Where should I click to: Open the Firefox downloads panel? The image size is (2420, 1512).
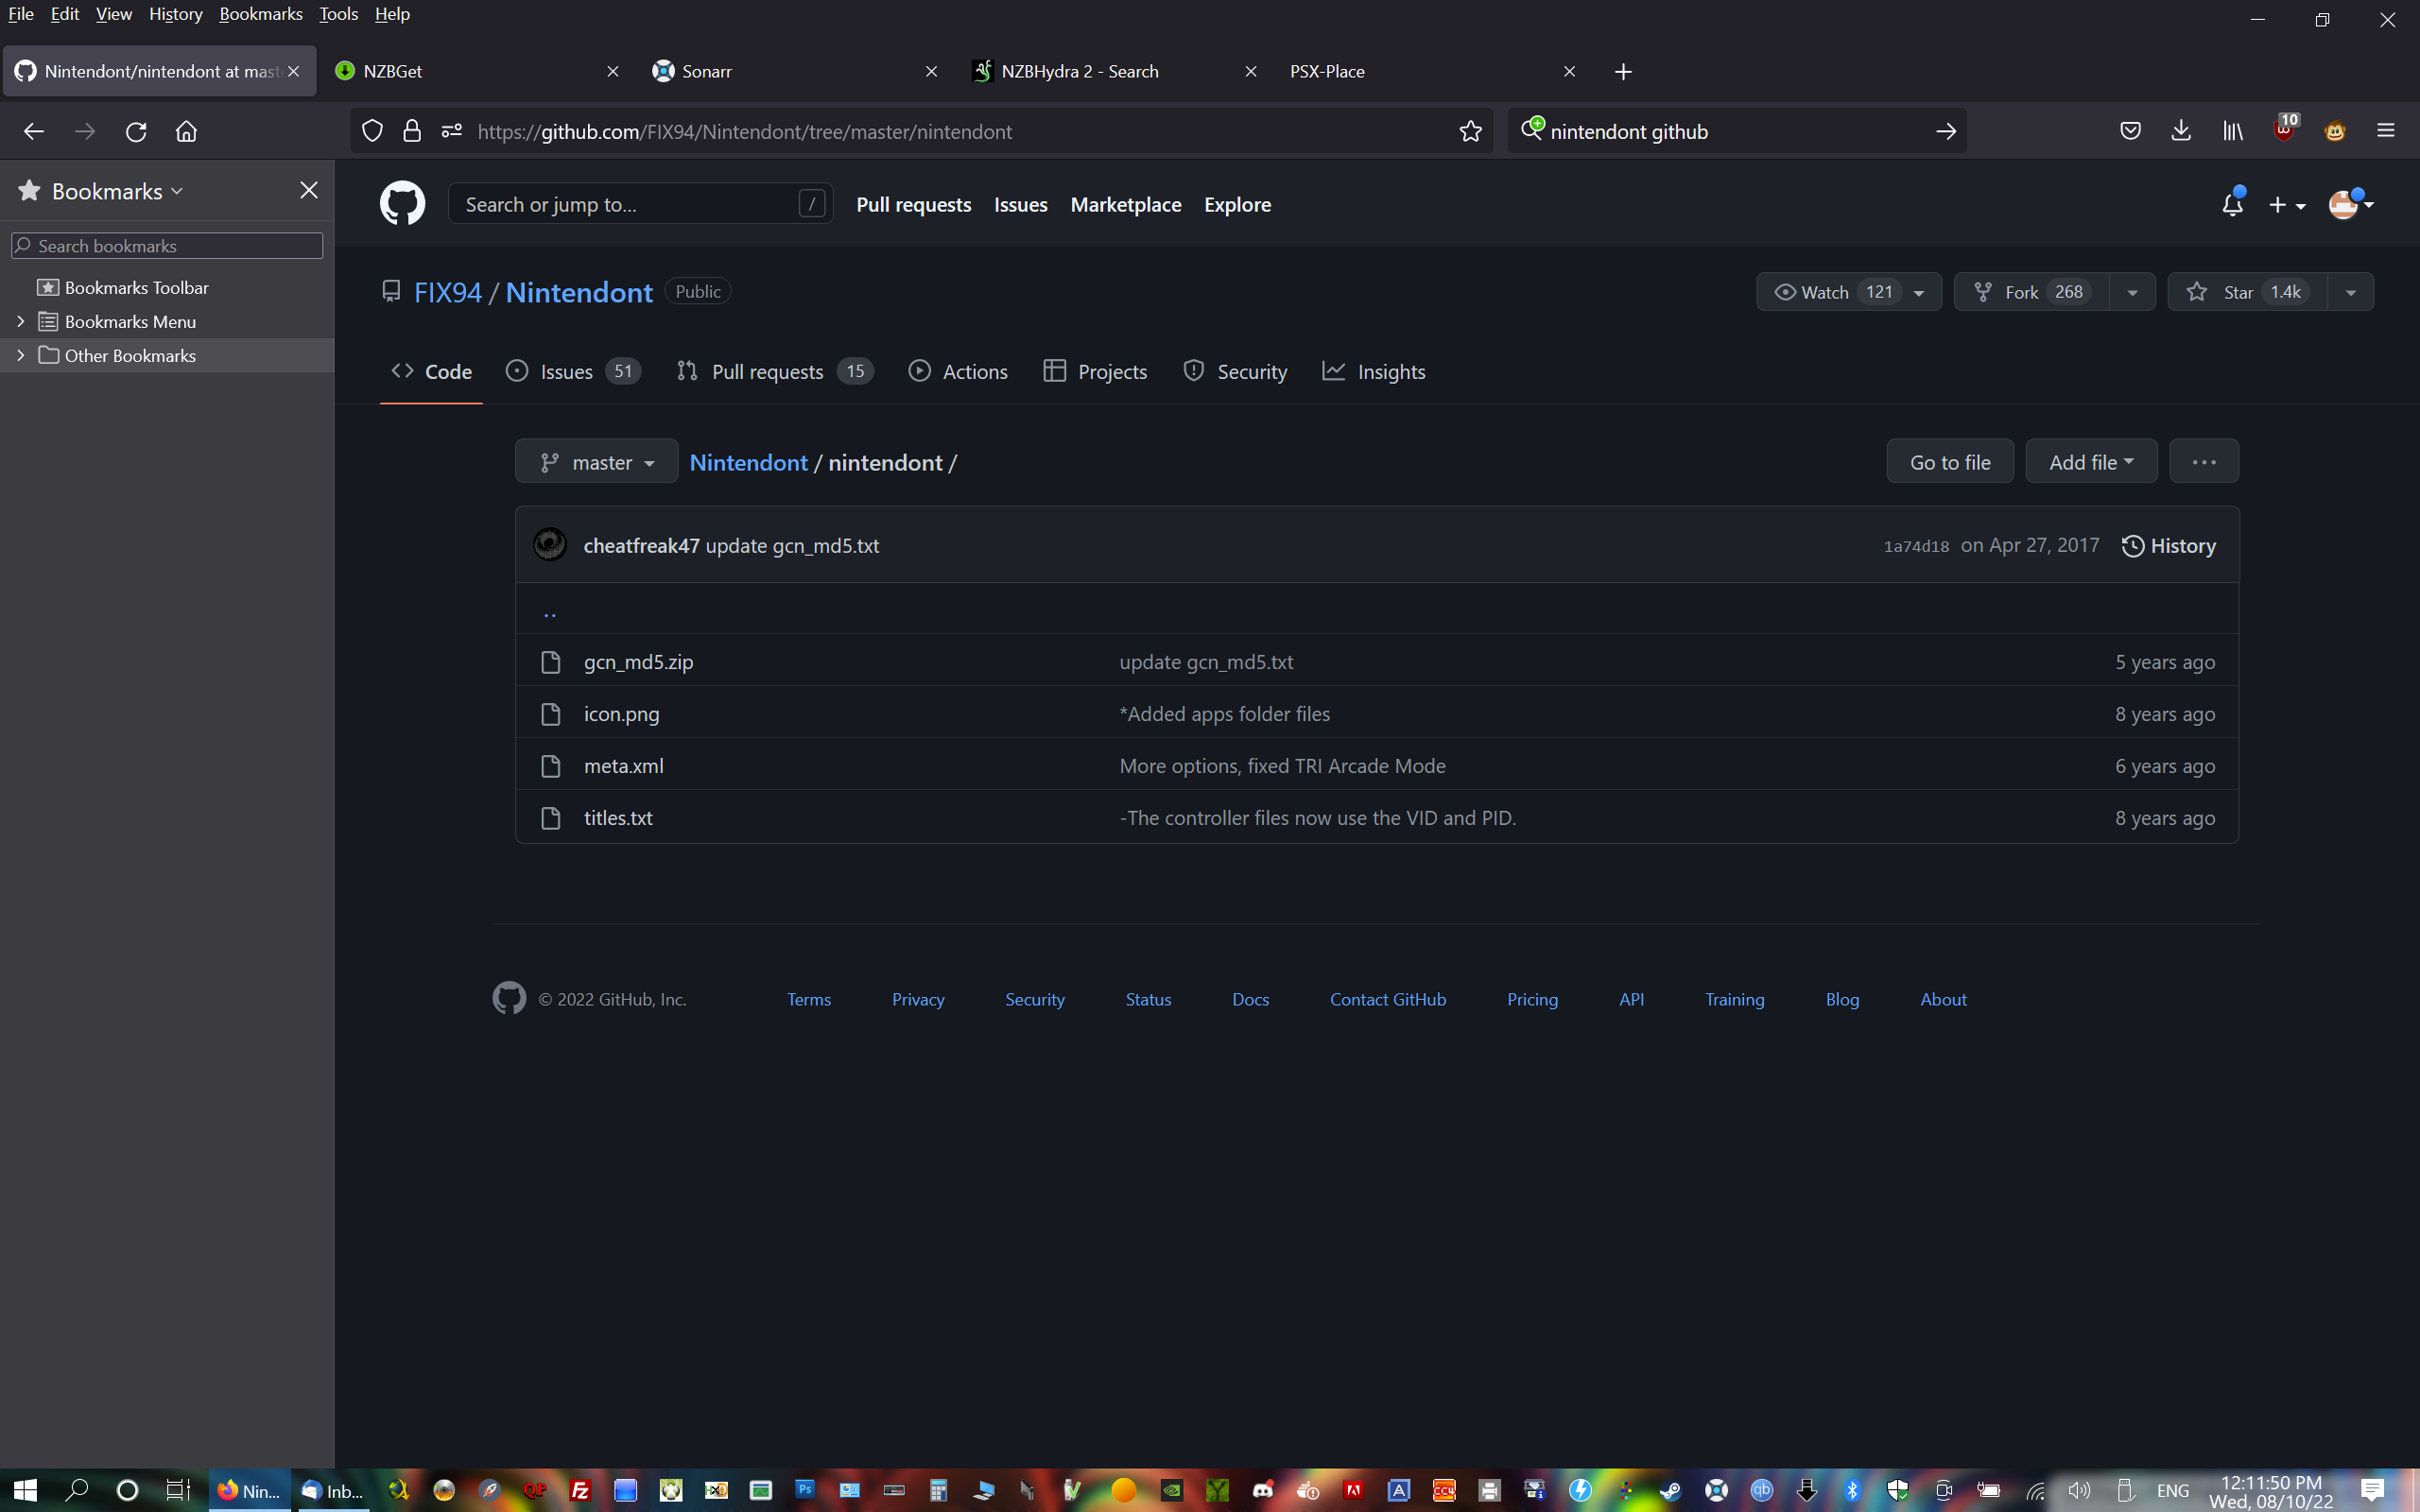(x=2181, y=131)
